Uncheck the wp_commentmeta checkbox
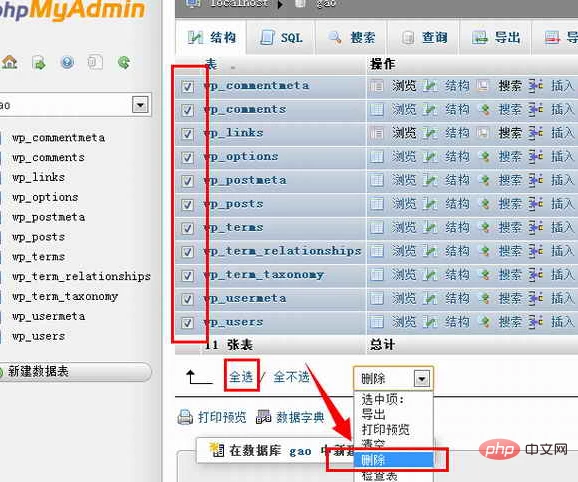The width and height of the screenshot is (578, 482). pos(188,87)
